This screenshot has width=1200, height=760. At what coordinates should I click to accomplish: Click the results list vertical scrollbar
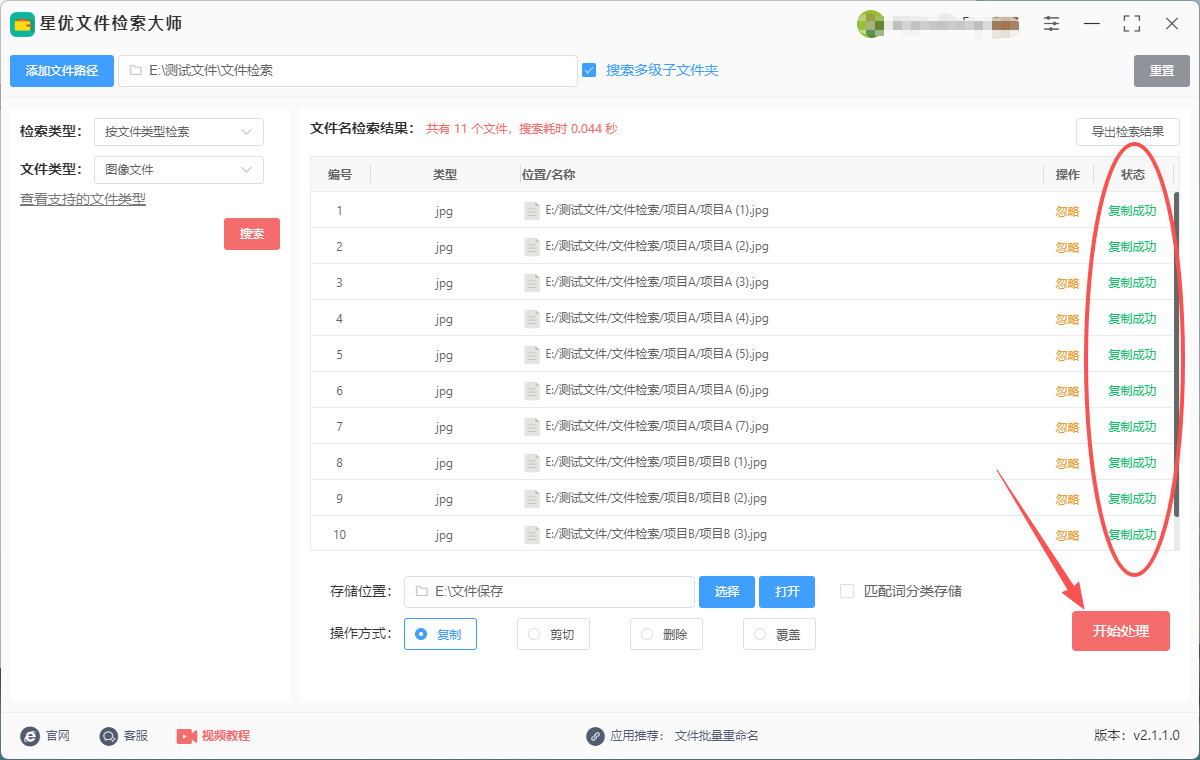(1176, 300)
